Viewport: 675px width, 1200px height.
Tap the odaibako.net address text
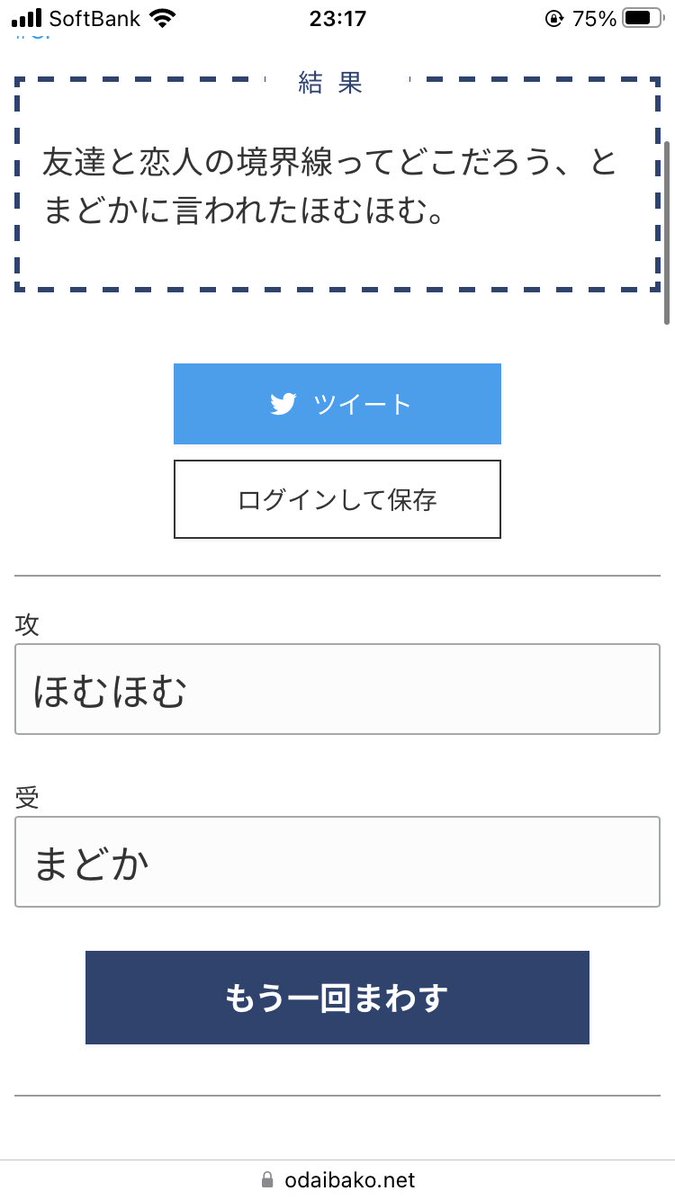[x=348, y=1180]
